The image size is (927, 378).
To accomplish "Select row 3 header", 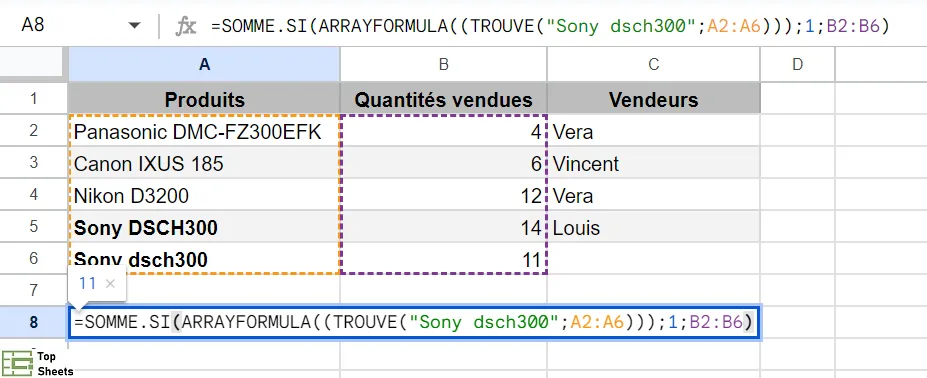I will click(x=34, y=163).
